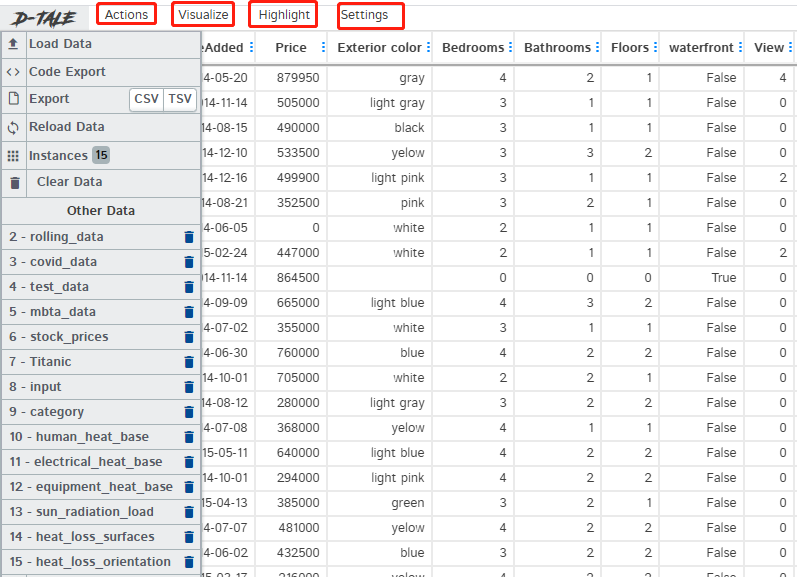Delete rolling_data dataset via trash icon
Image resolution: width=797 pixels, height=577 pixels.
[x=189, y=237]
